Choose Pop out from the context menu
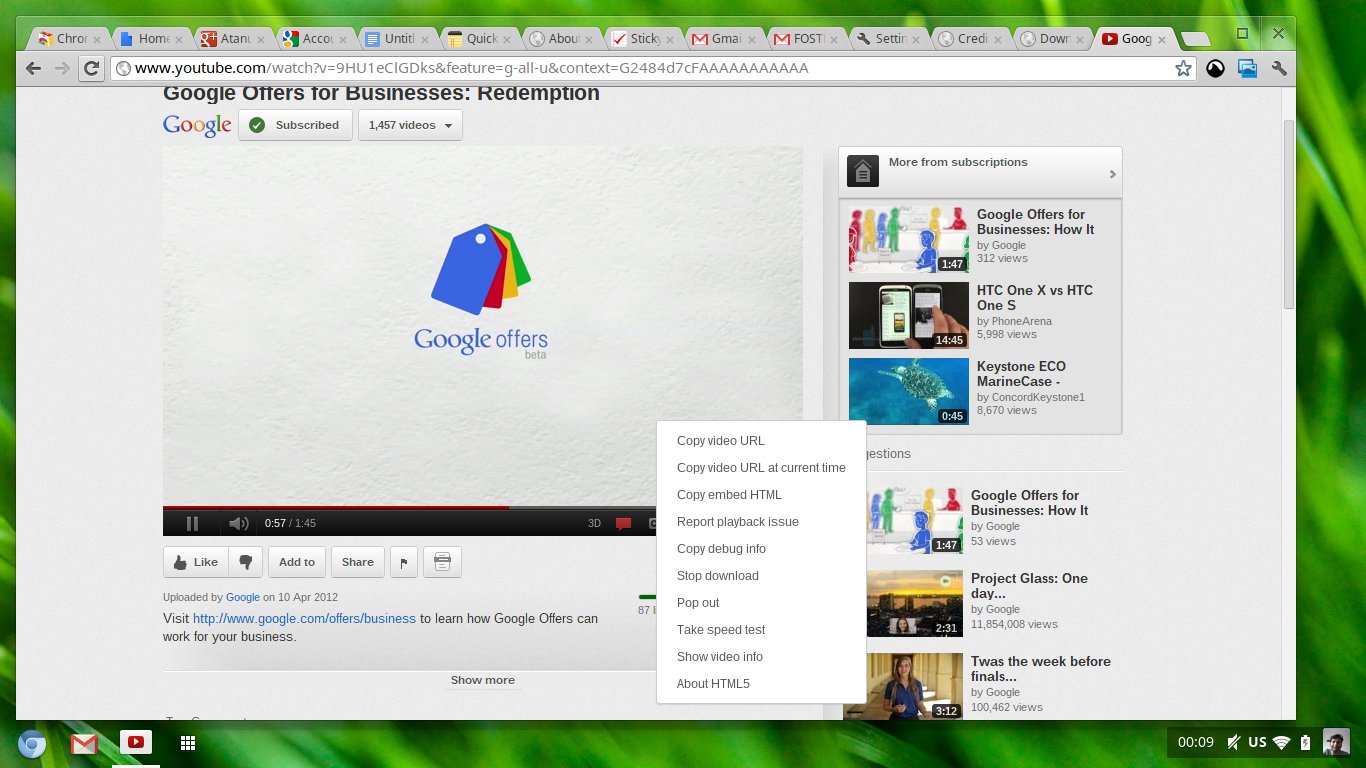The width and height of the screenshot is (1366, 768). pos(698,603)
